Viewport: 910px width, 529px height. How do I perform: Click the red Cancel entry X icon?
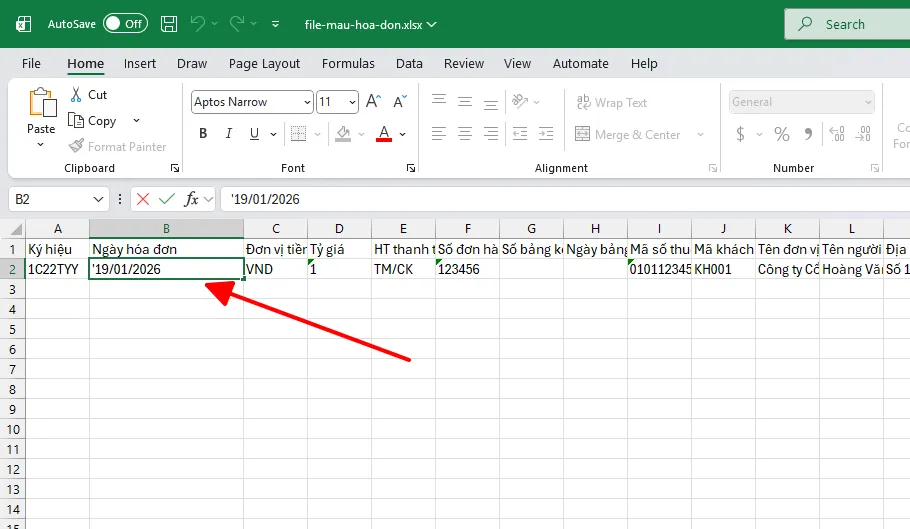(143, 200)
